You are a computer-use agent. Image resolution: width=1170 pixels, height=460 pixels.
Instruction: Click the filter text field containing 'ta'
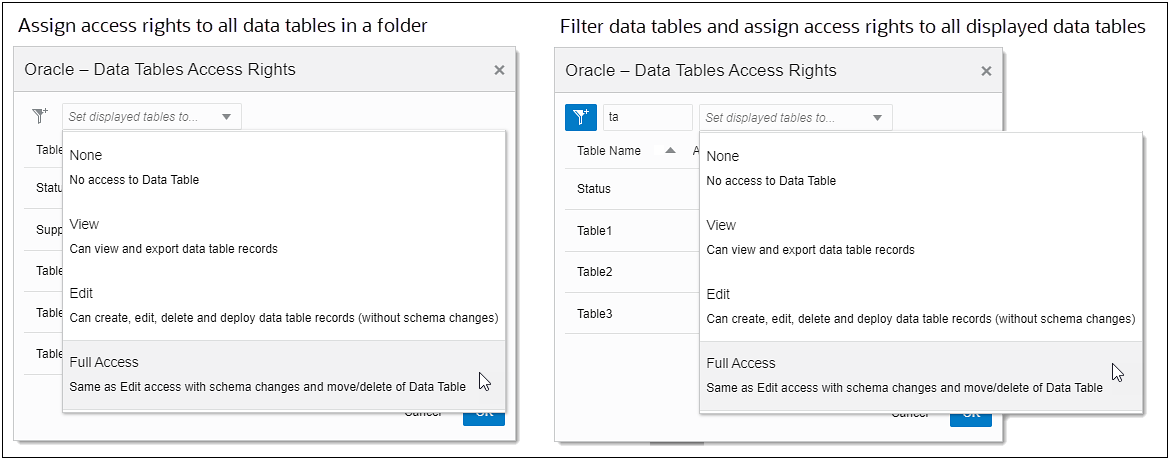coord(647,117)
